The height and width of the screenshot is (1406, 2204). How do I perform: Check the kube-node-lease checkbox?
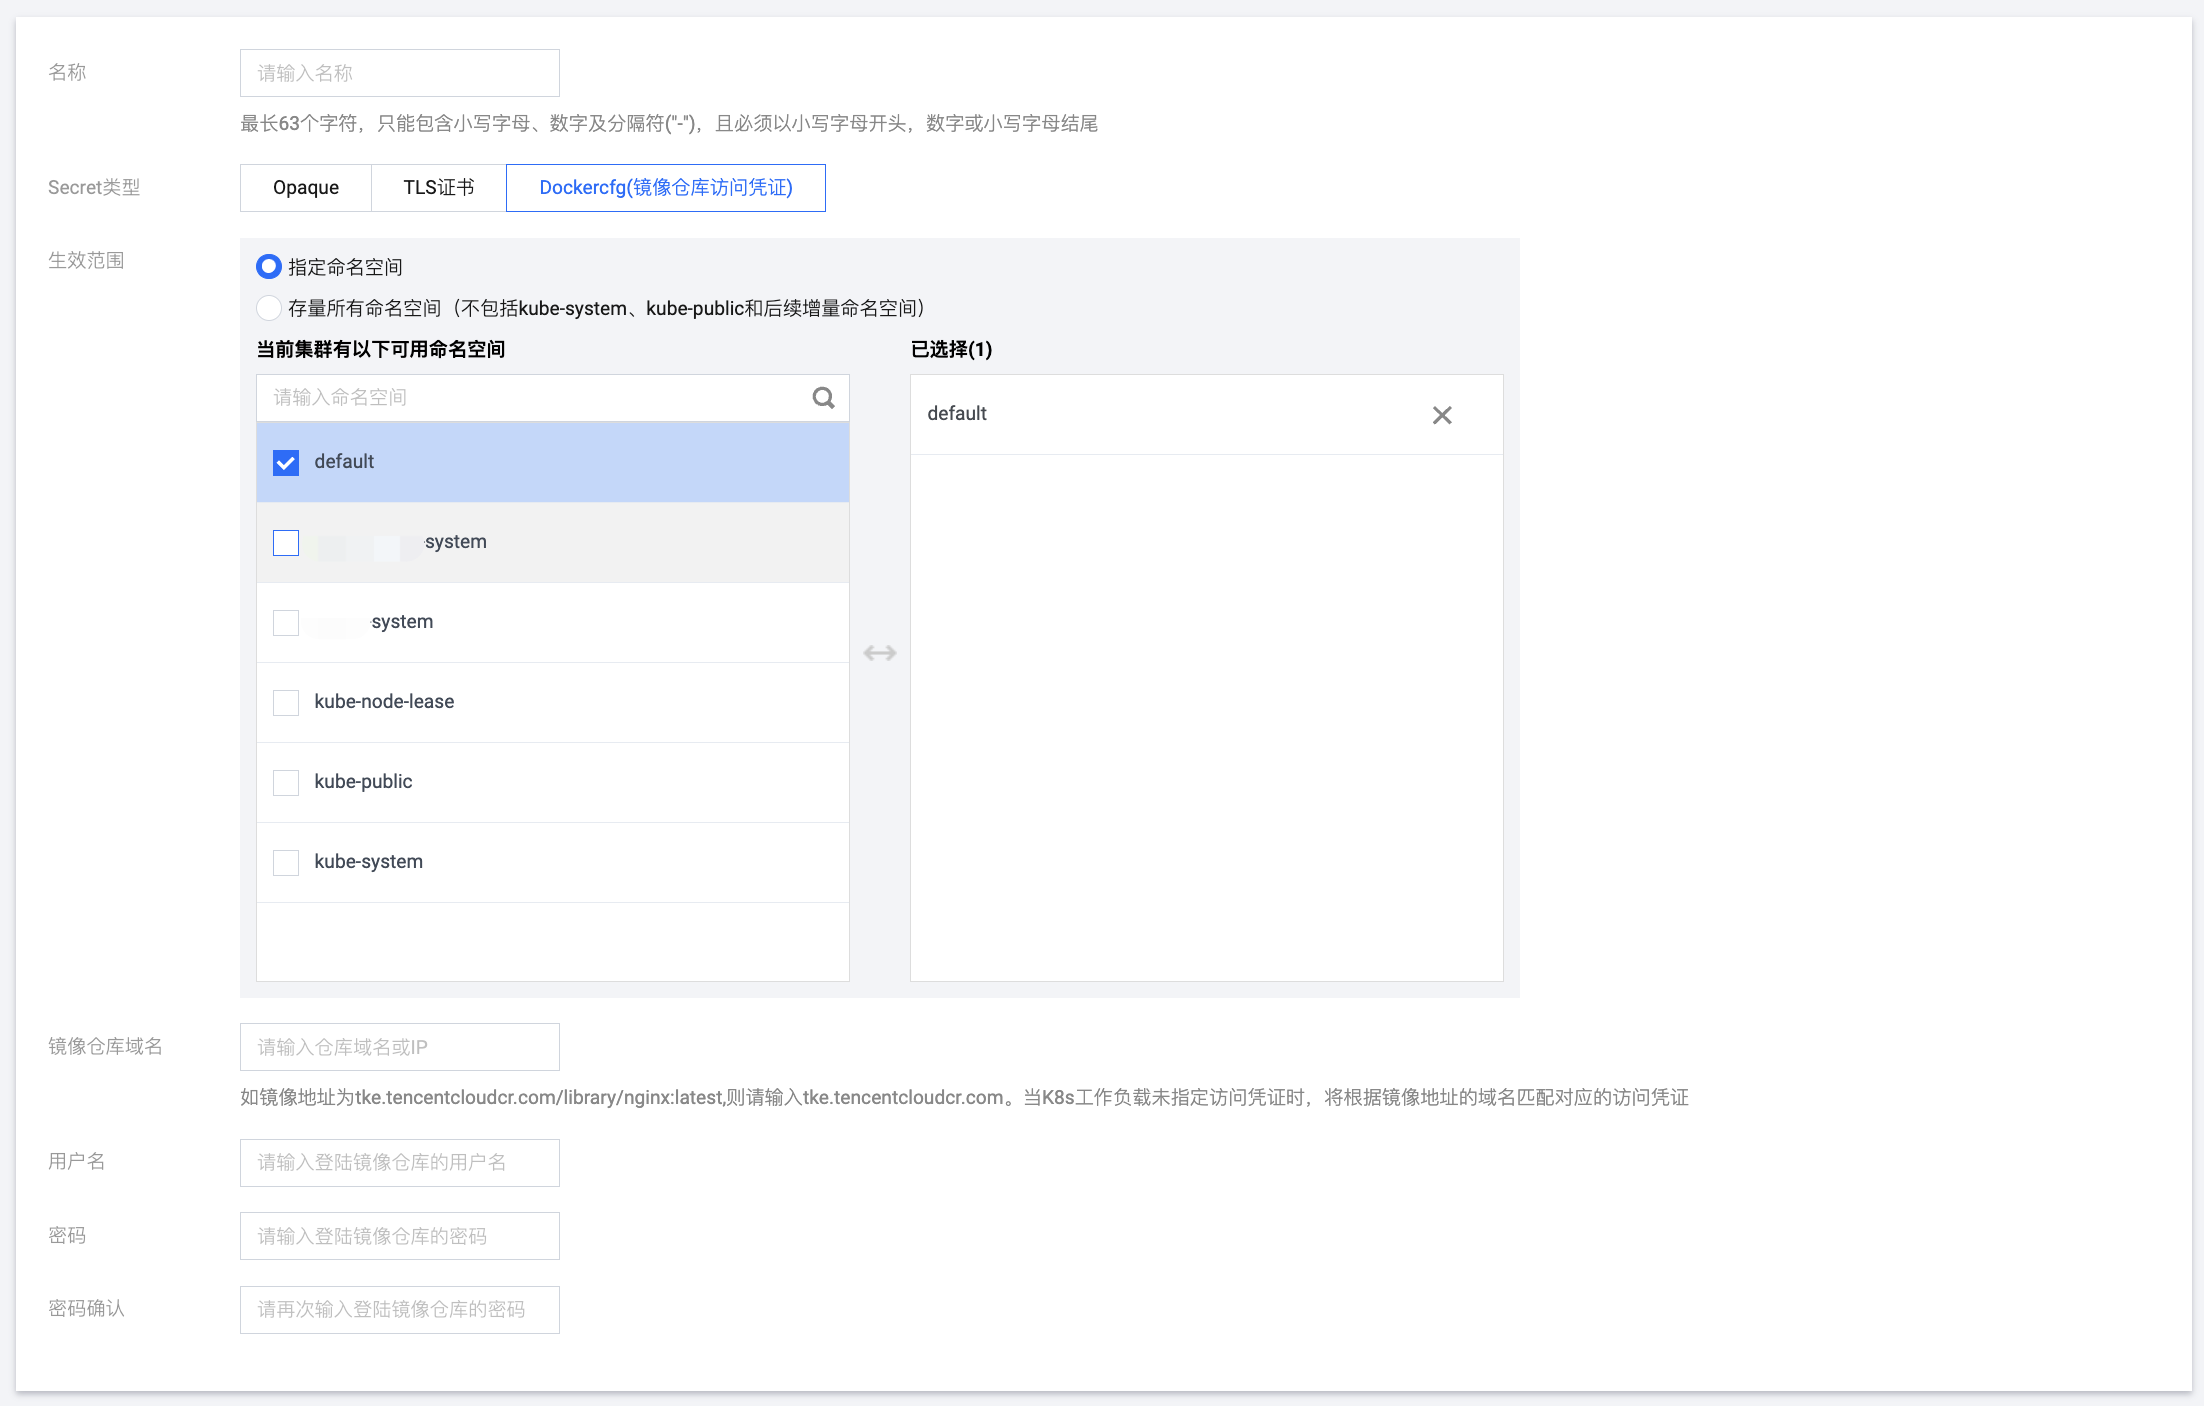[x=286, y=702]
